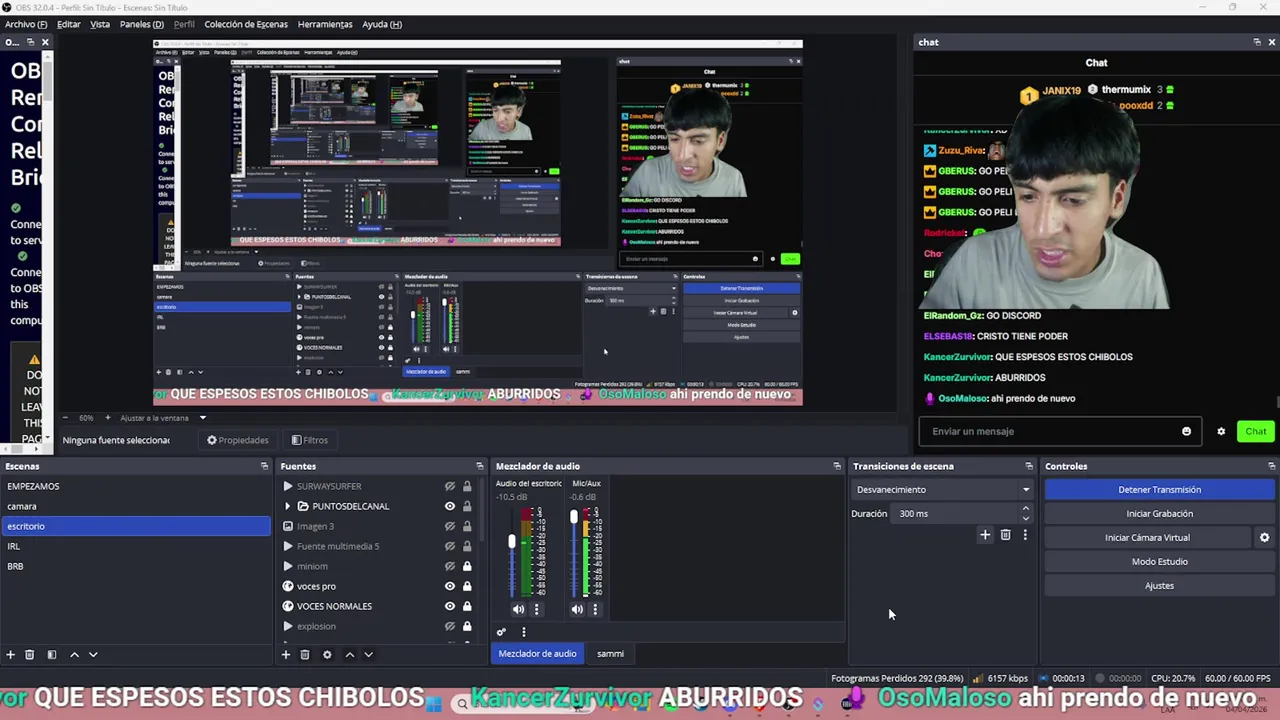Expand the PUNTOSDELCANAL group
The height and width of the screenshot is (720, 1280).
[288, 506]
